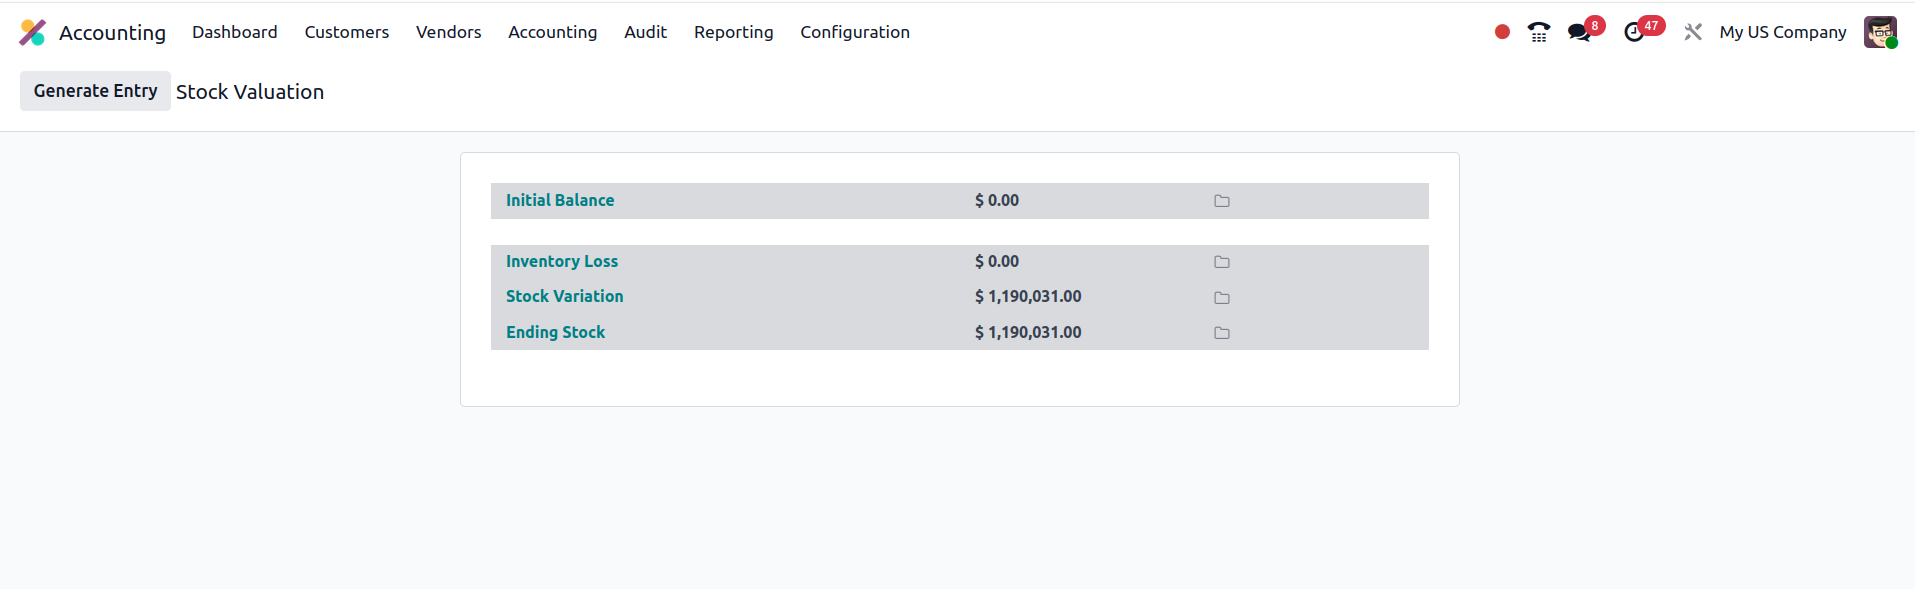Show activities via the clock icon
Image resolution: width=1915 pixels, height=589 pixels.
(x=1634, y=32)
